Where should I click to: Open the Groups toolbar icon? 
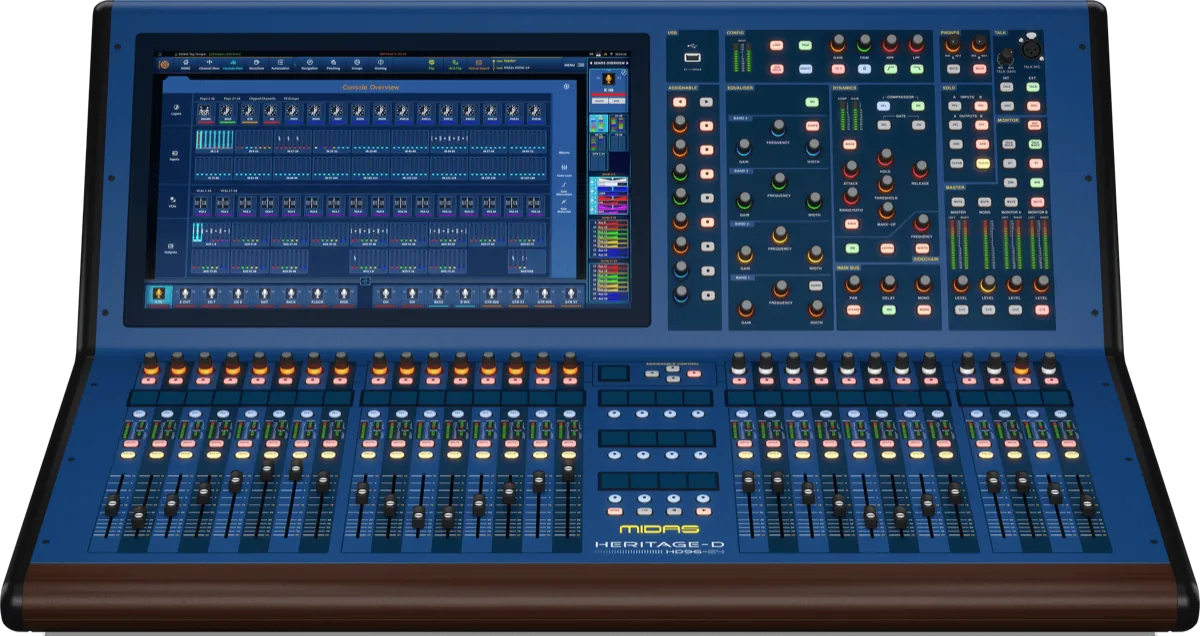point(356,62)
